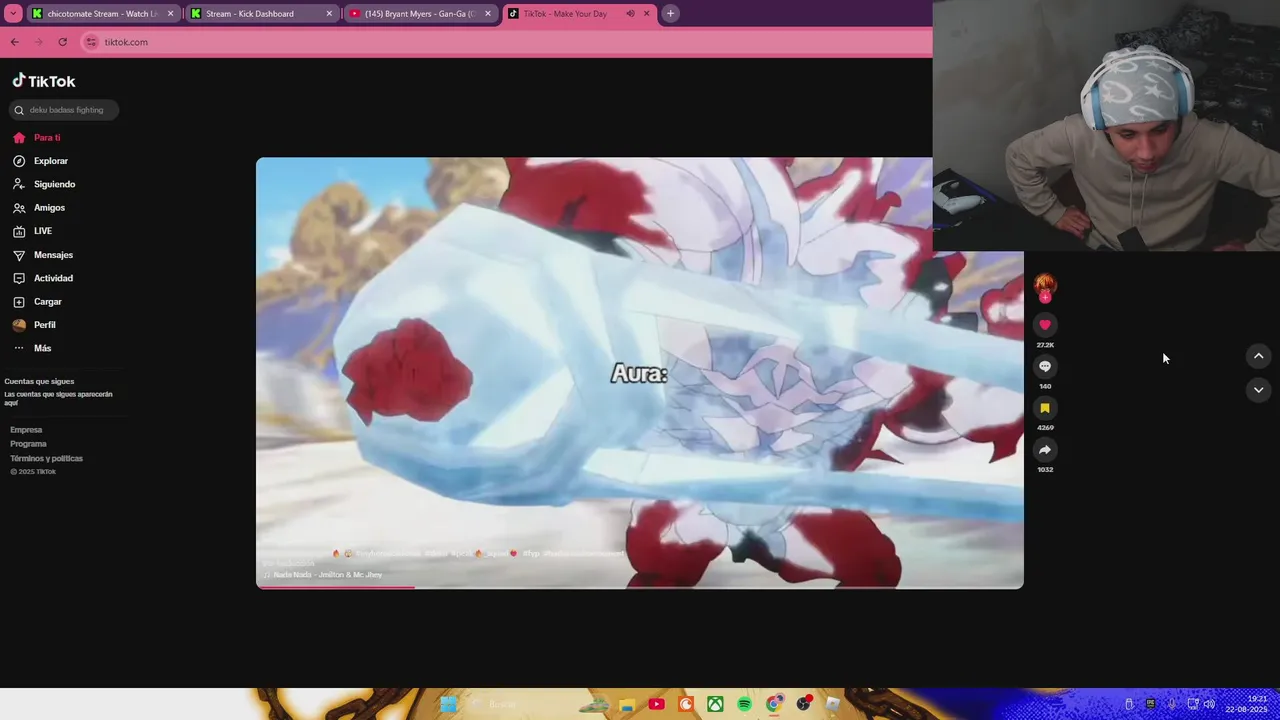1280x720 pixels.
Task: Click the Siguiendo person icon
Action: click(19, 184)
